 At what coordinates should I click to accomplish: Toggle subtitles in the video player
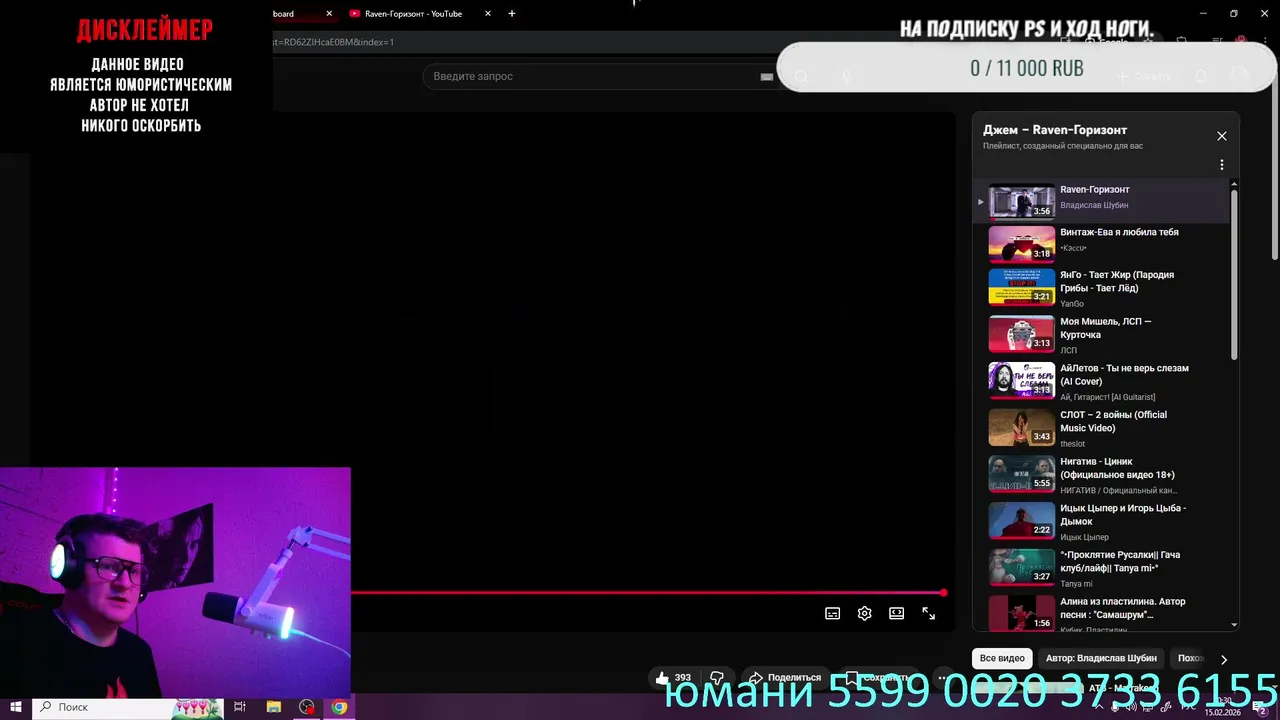point(832,614)
